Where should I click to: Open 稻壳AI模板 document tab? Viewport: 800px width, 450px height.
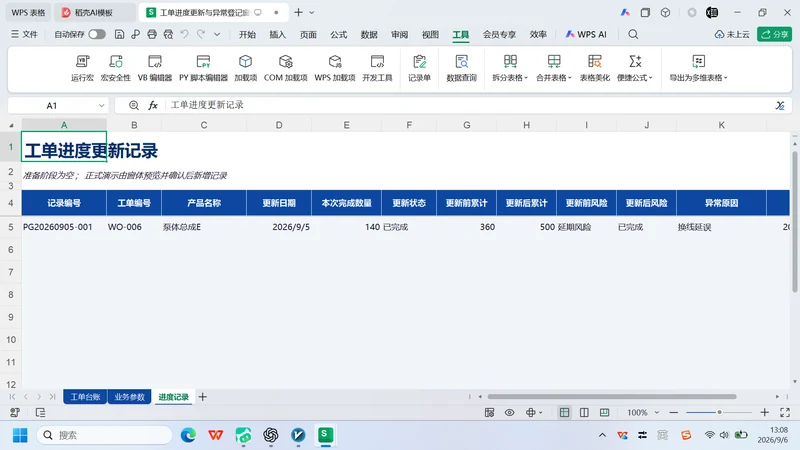[x=93, y=12]
